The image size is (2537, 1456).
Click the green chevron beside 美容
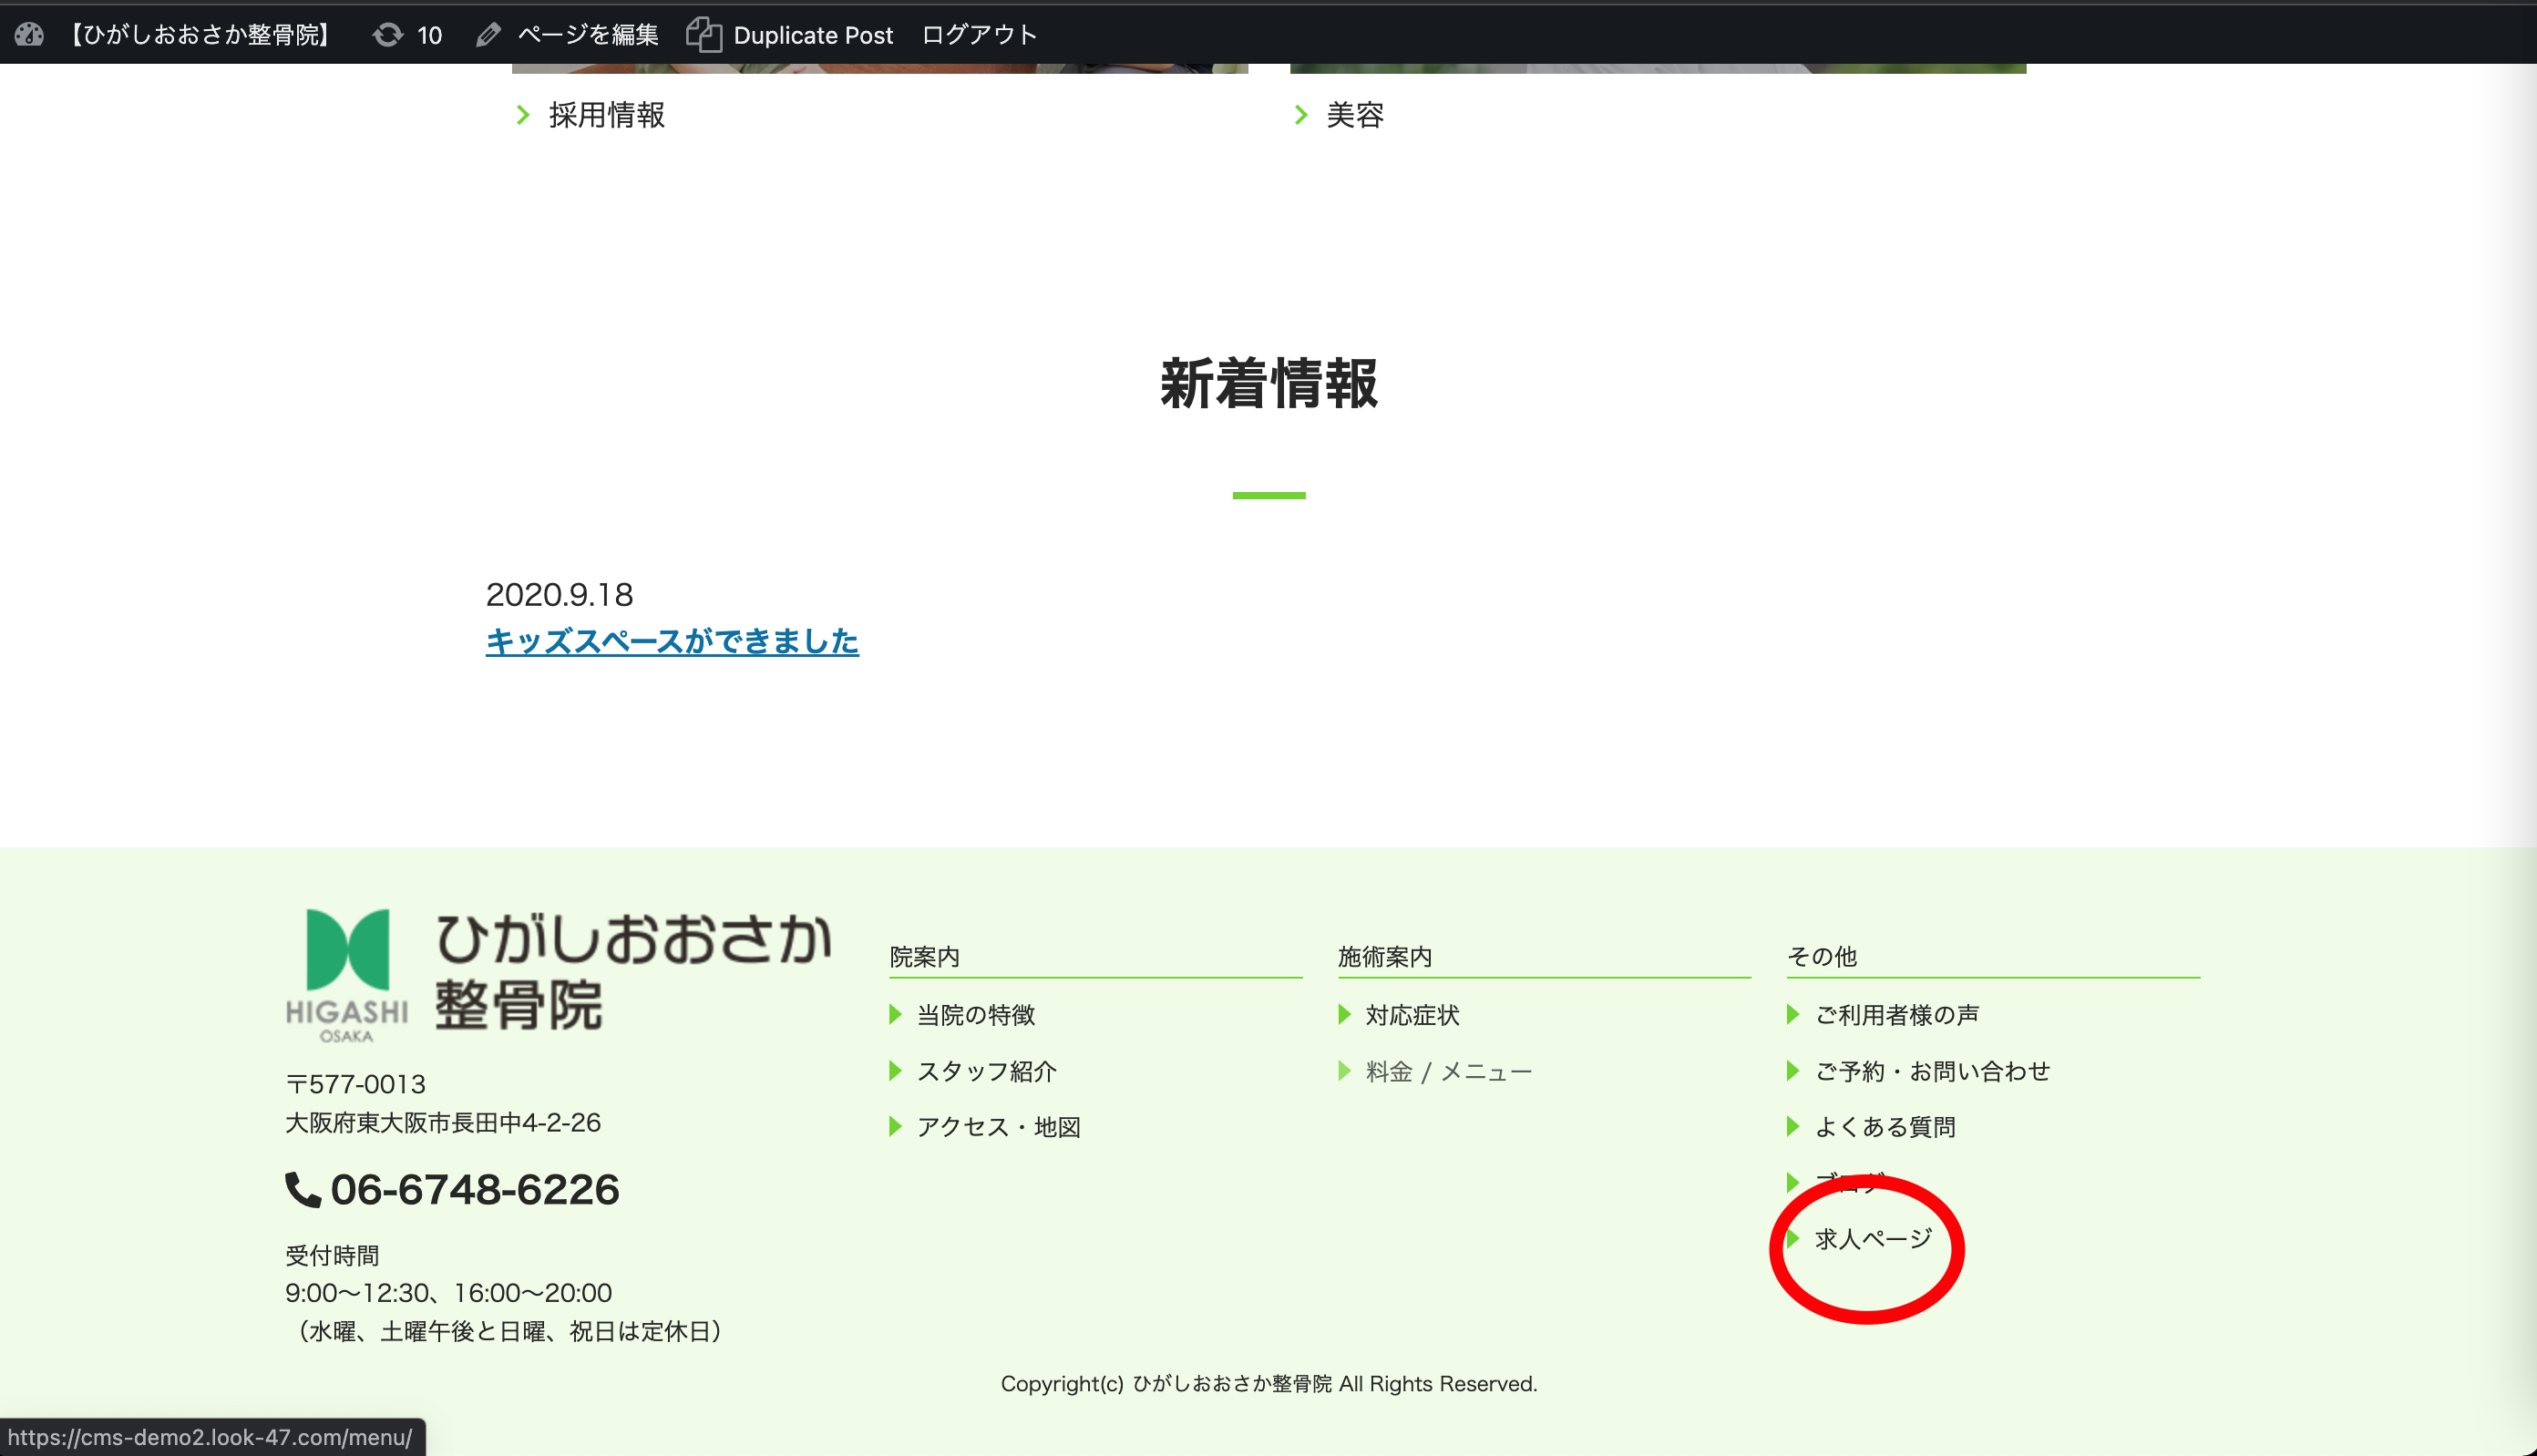point(1301,115)
